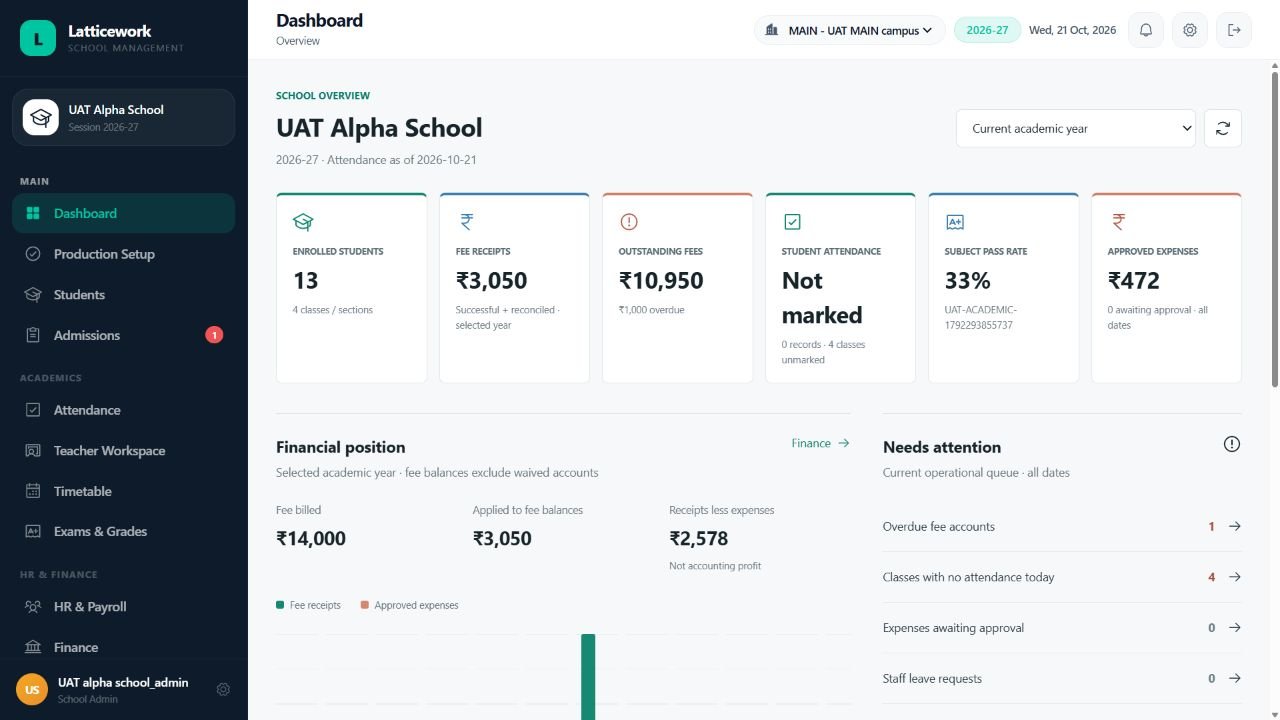Screen dimensions: 1280x720
Task: Click the ₹10,950 outstanding fees value
Action: pos(661,281)
